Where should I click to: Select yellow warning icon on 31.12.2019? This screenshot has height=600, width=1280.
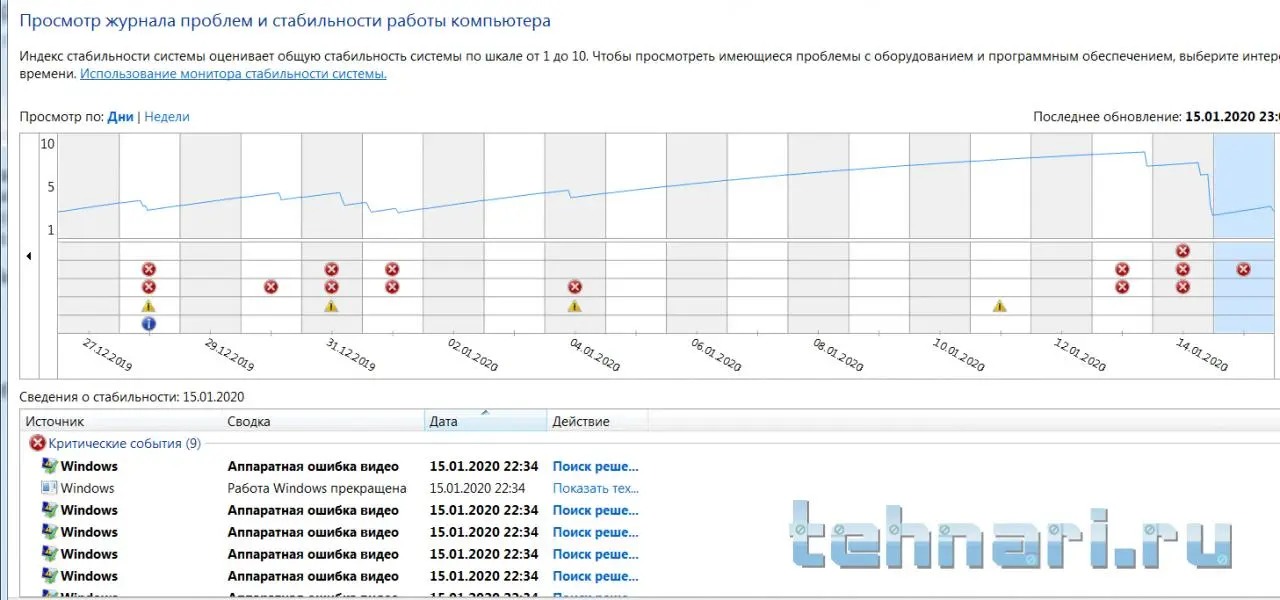coord(332,306)
